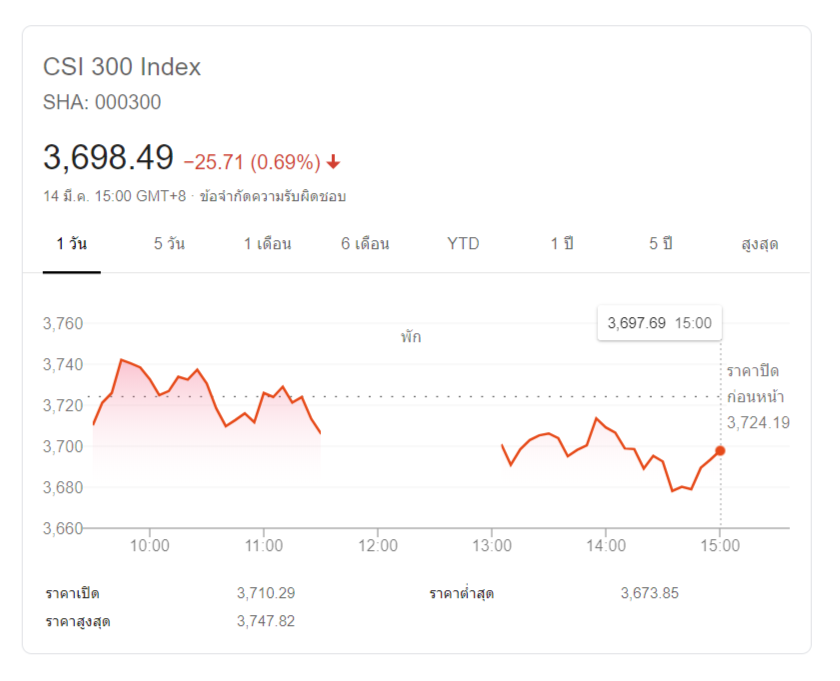
Task: Select the 5 ปี range tab
Action: [660, 244]
